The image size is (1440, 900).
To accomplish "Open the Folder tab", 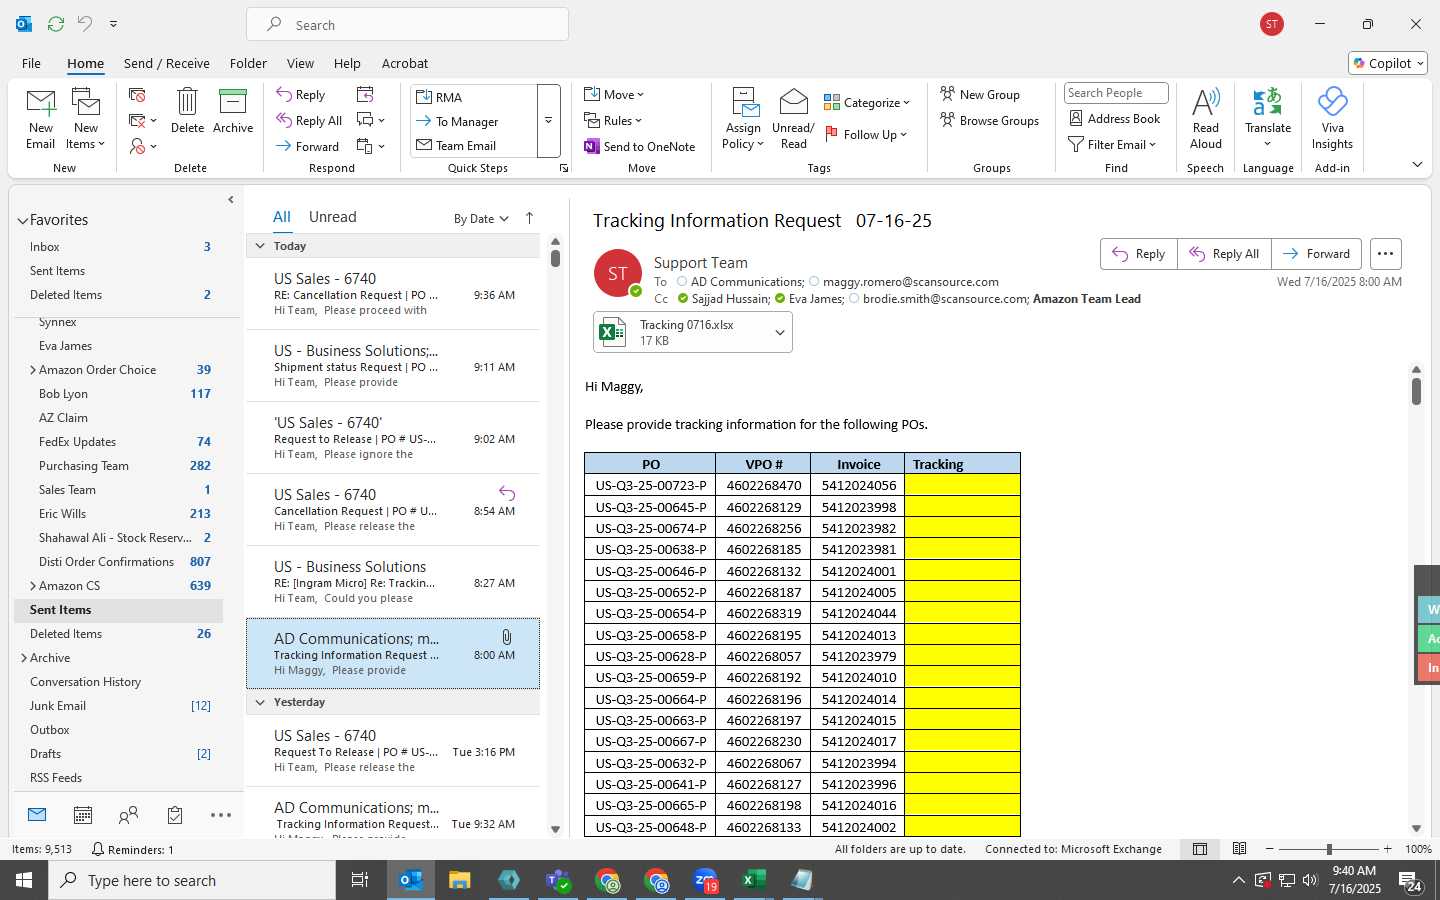I will [248, 63].
